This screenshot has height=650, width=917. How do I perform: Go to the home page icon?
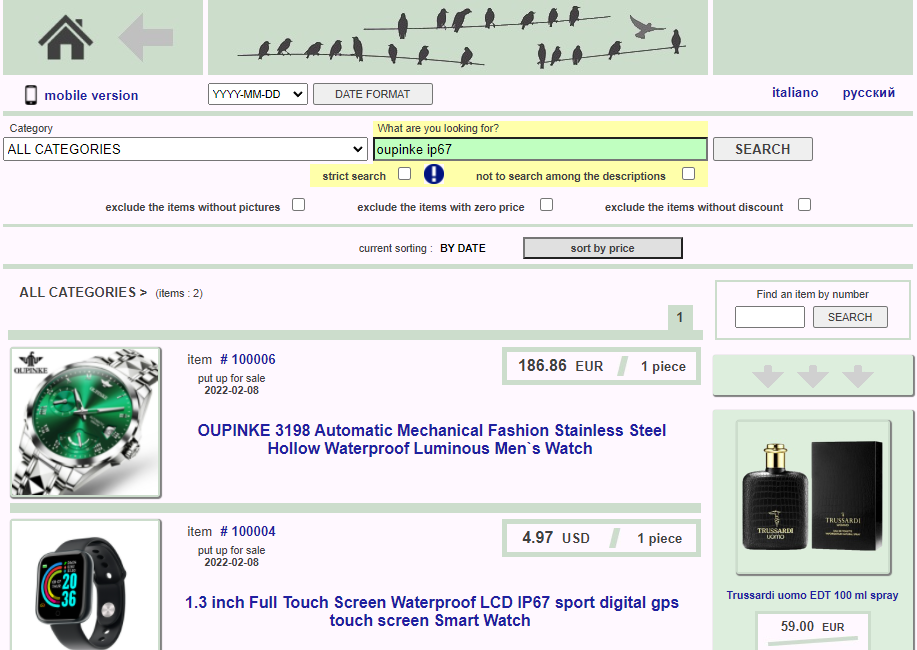[66, 37]
